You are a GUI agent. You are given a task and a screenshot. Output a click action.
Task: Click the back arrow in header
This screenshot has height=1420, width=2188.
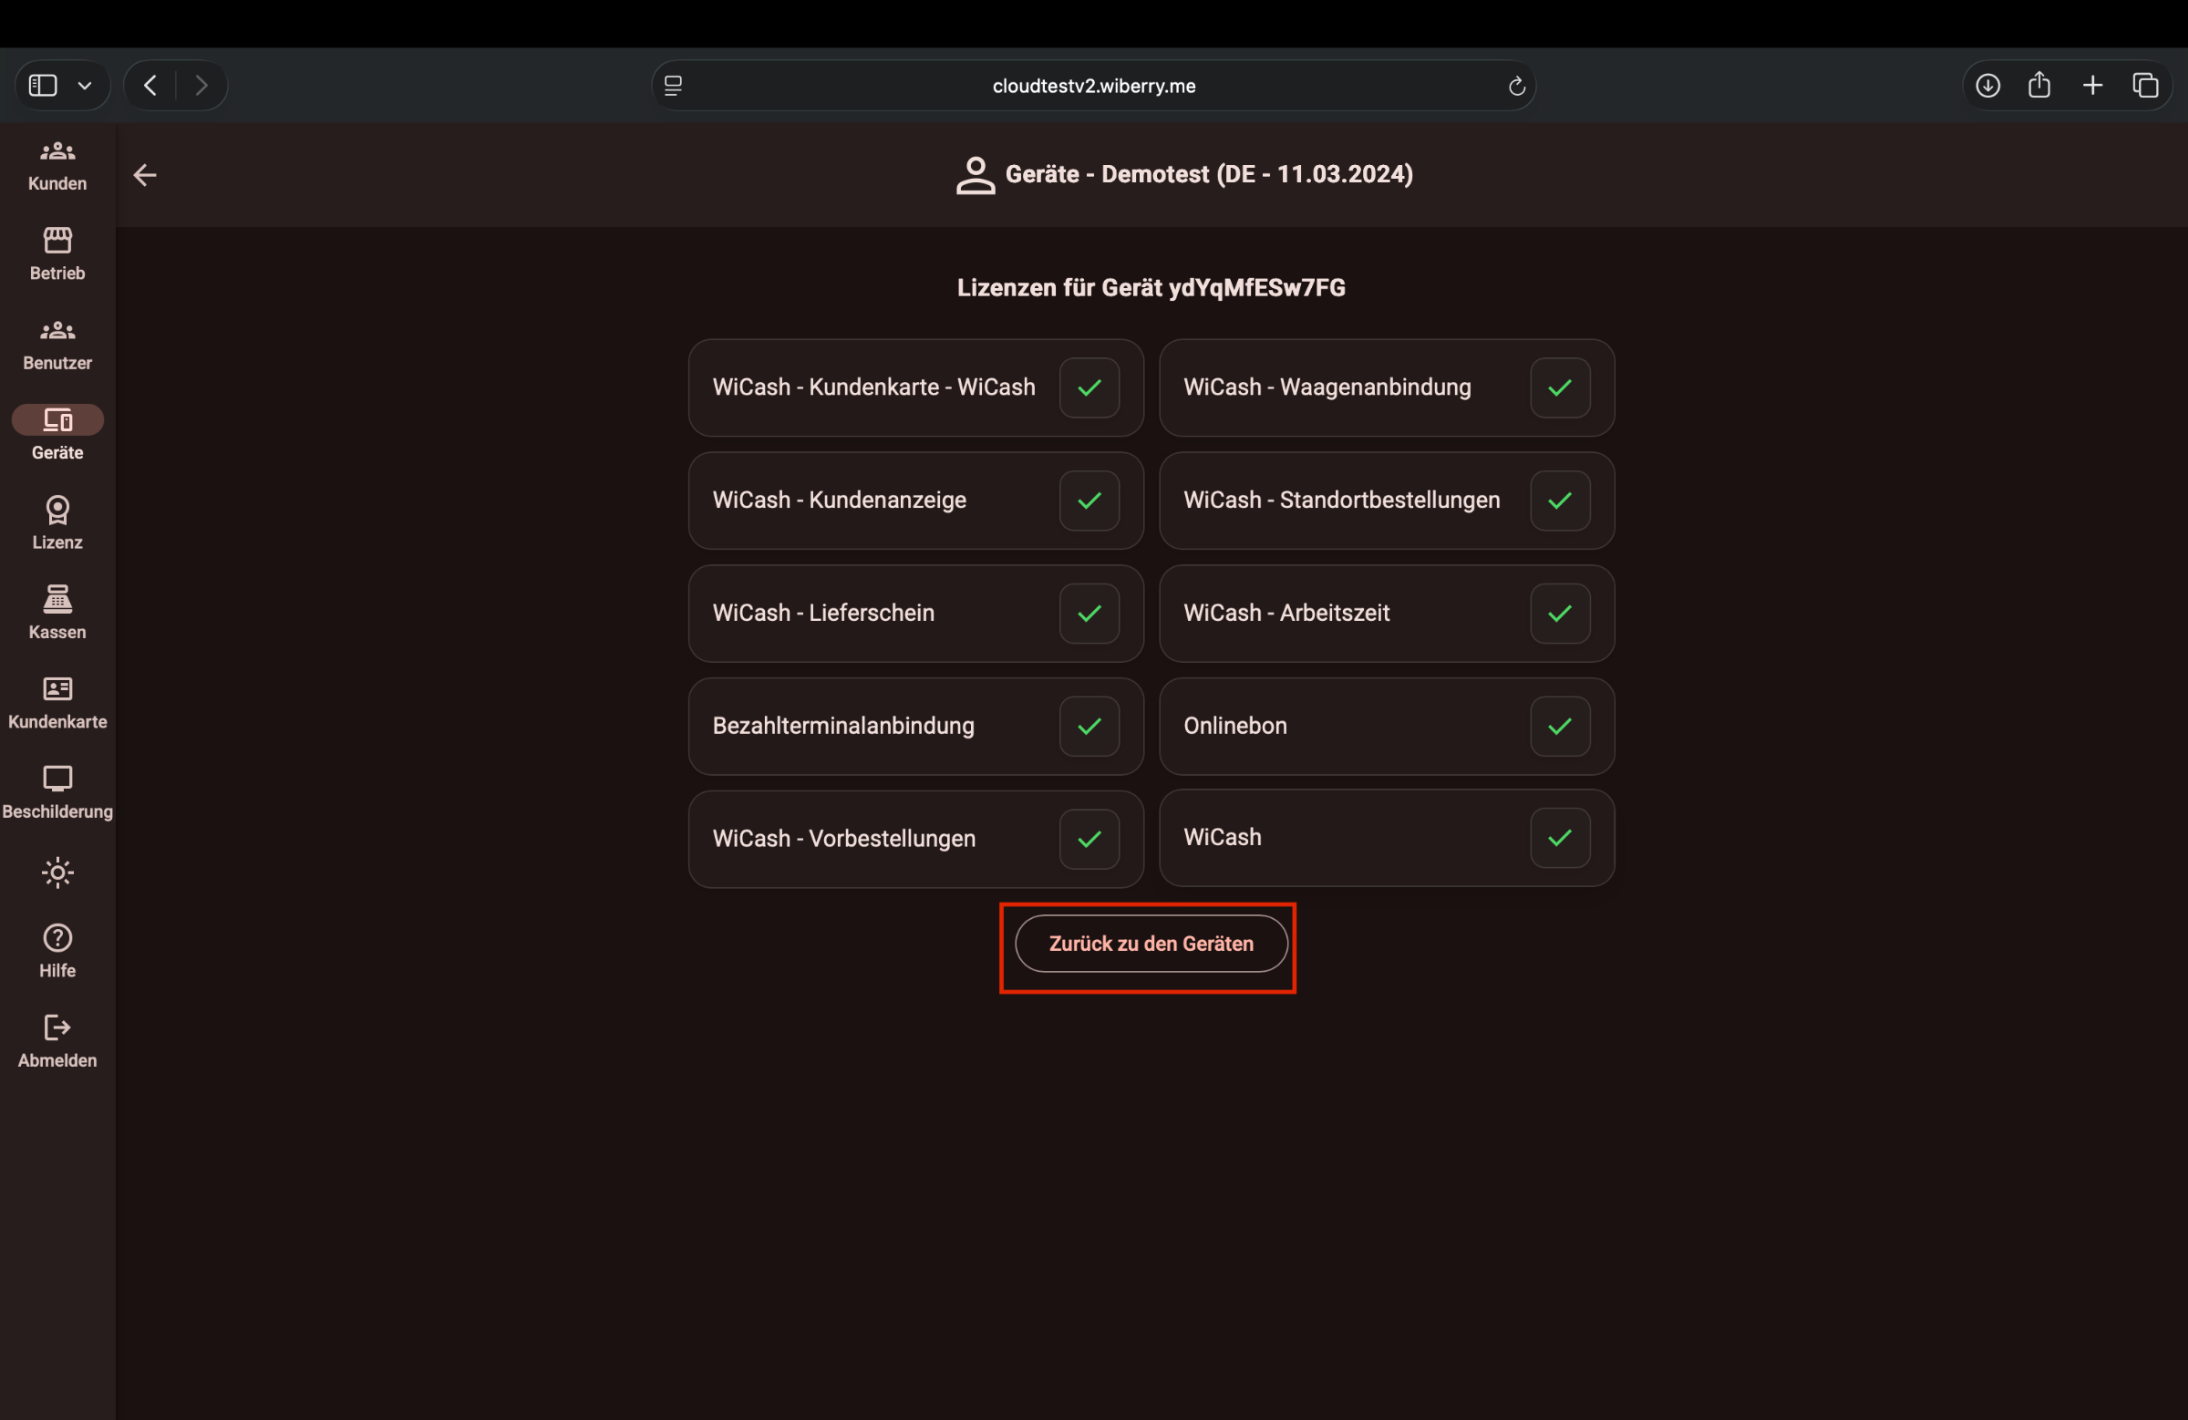145,175
